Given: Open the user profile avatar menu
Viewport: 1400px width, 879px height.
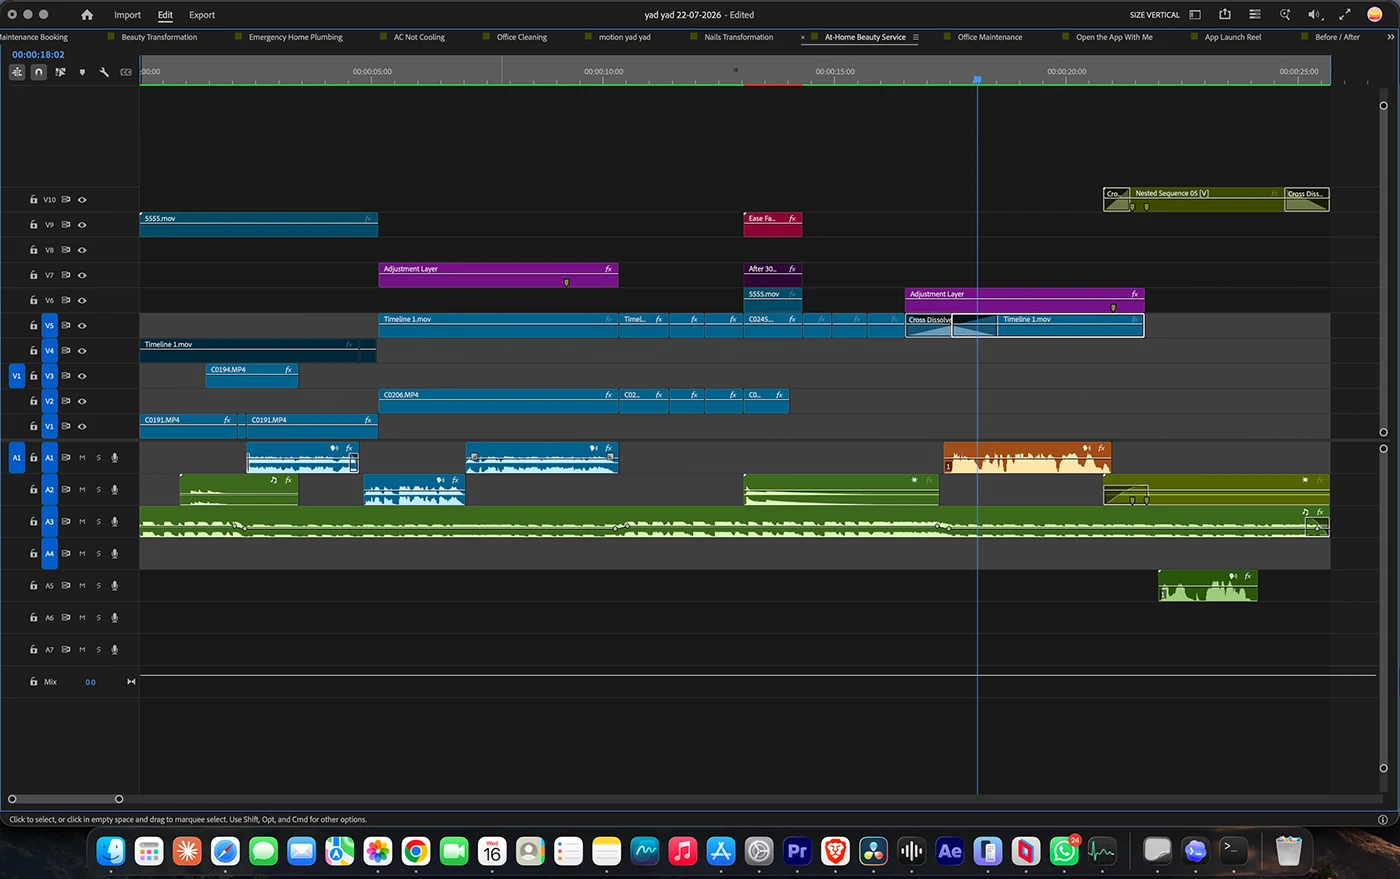Looking at the screenshot, I should tap(1374, 15).
